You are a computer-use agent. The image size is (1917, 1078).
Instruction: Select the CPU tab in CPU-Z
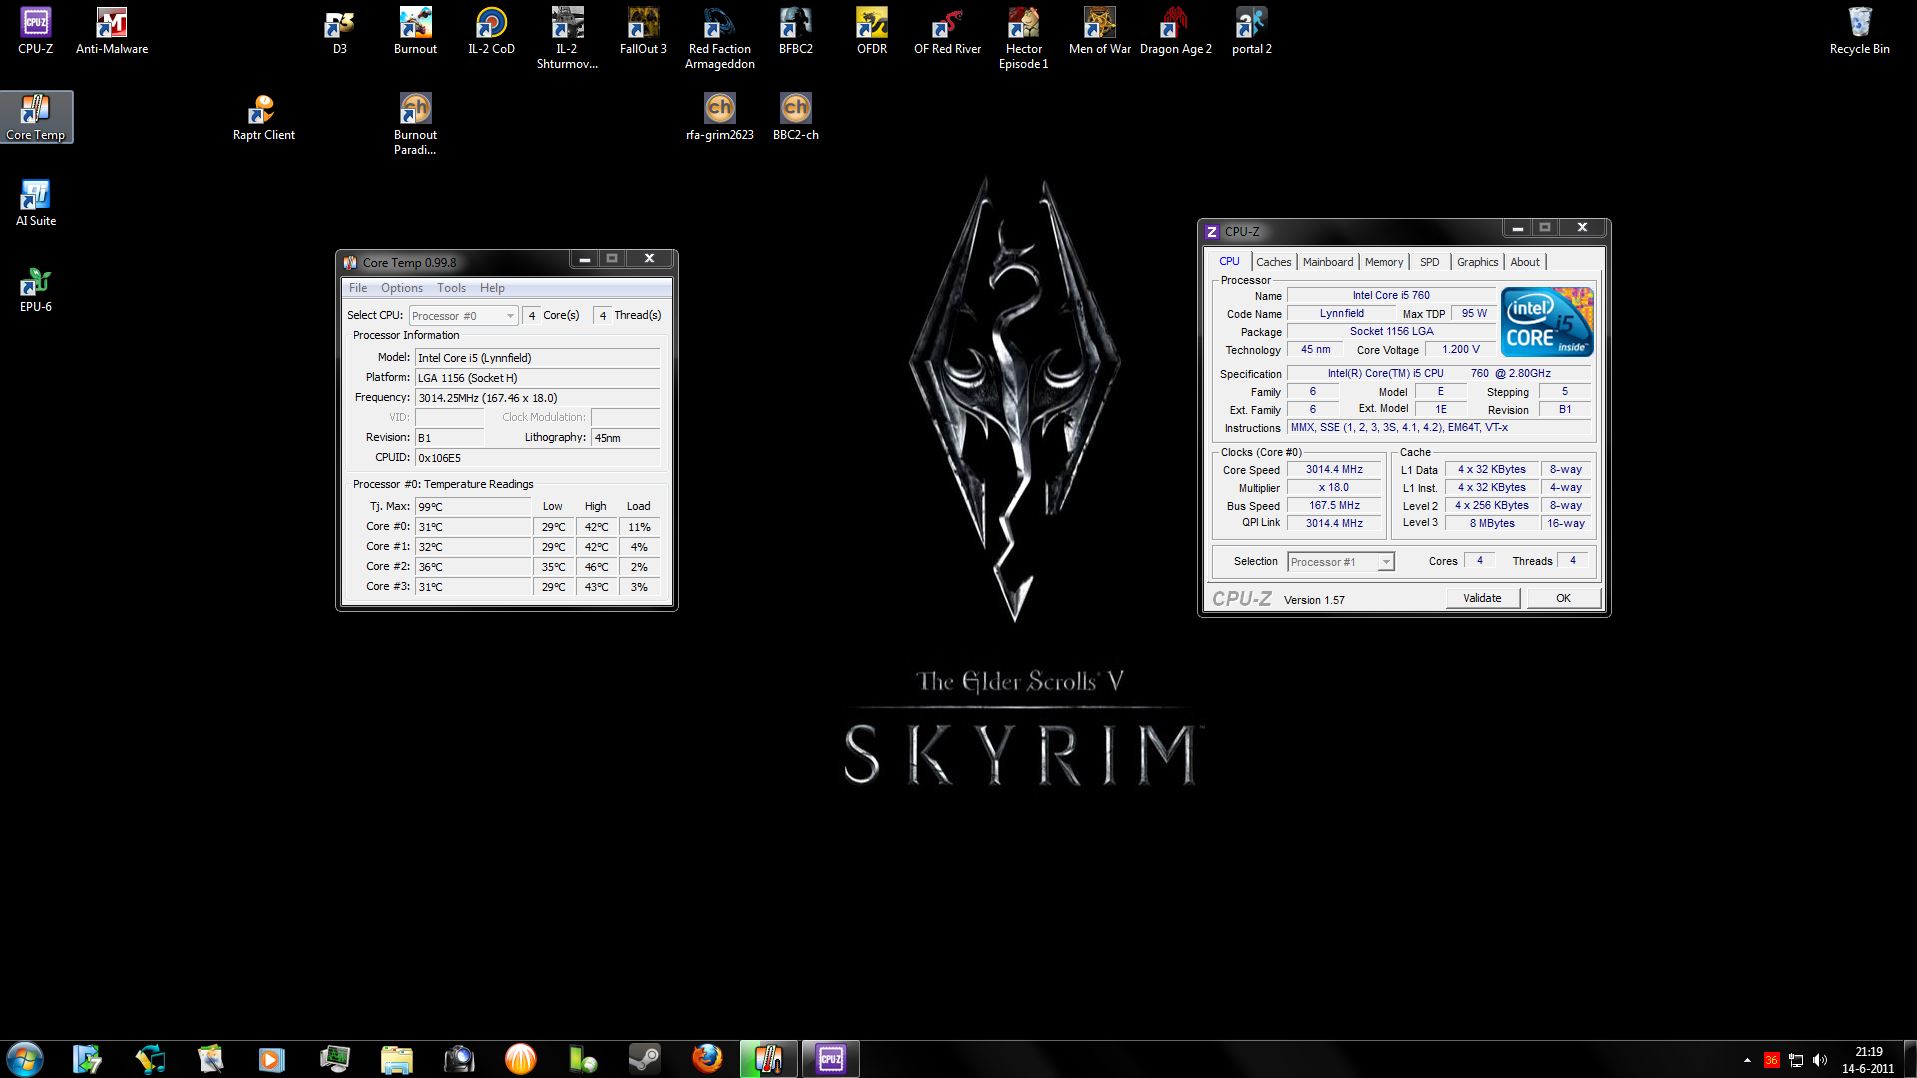(x=1229, y=261)
